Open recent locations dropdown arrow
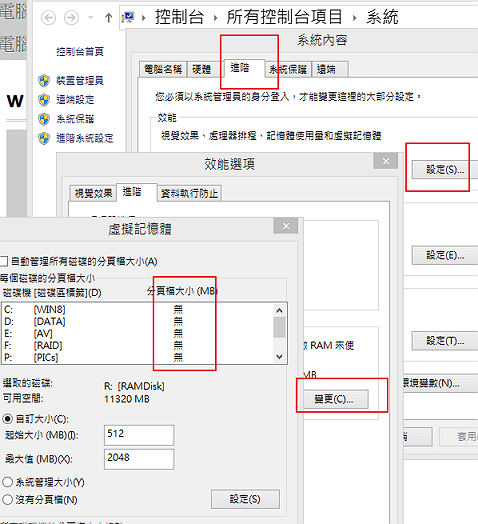This screenshot has width=478, height=524. click(x=91, y=17)
